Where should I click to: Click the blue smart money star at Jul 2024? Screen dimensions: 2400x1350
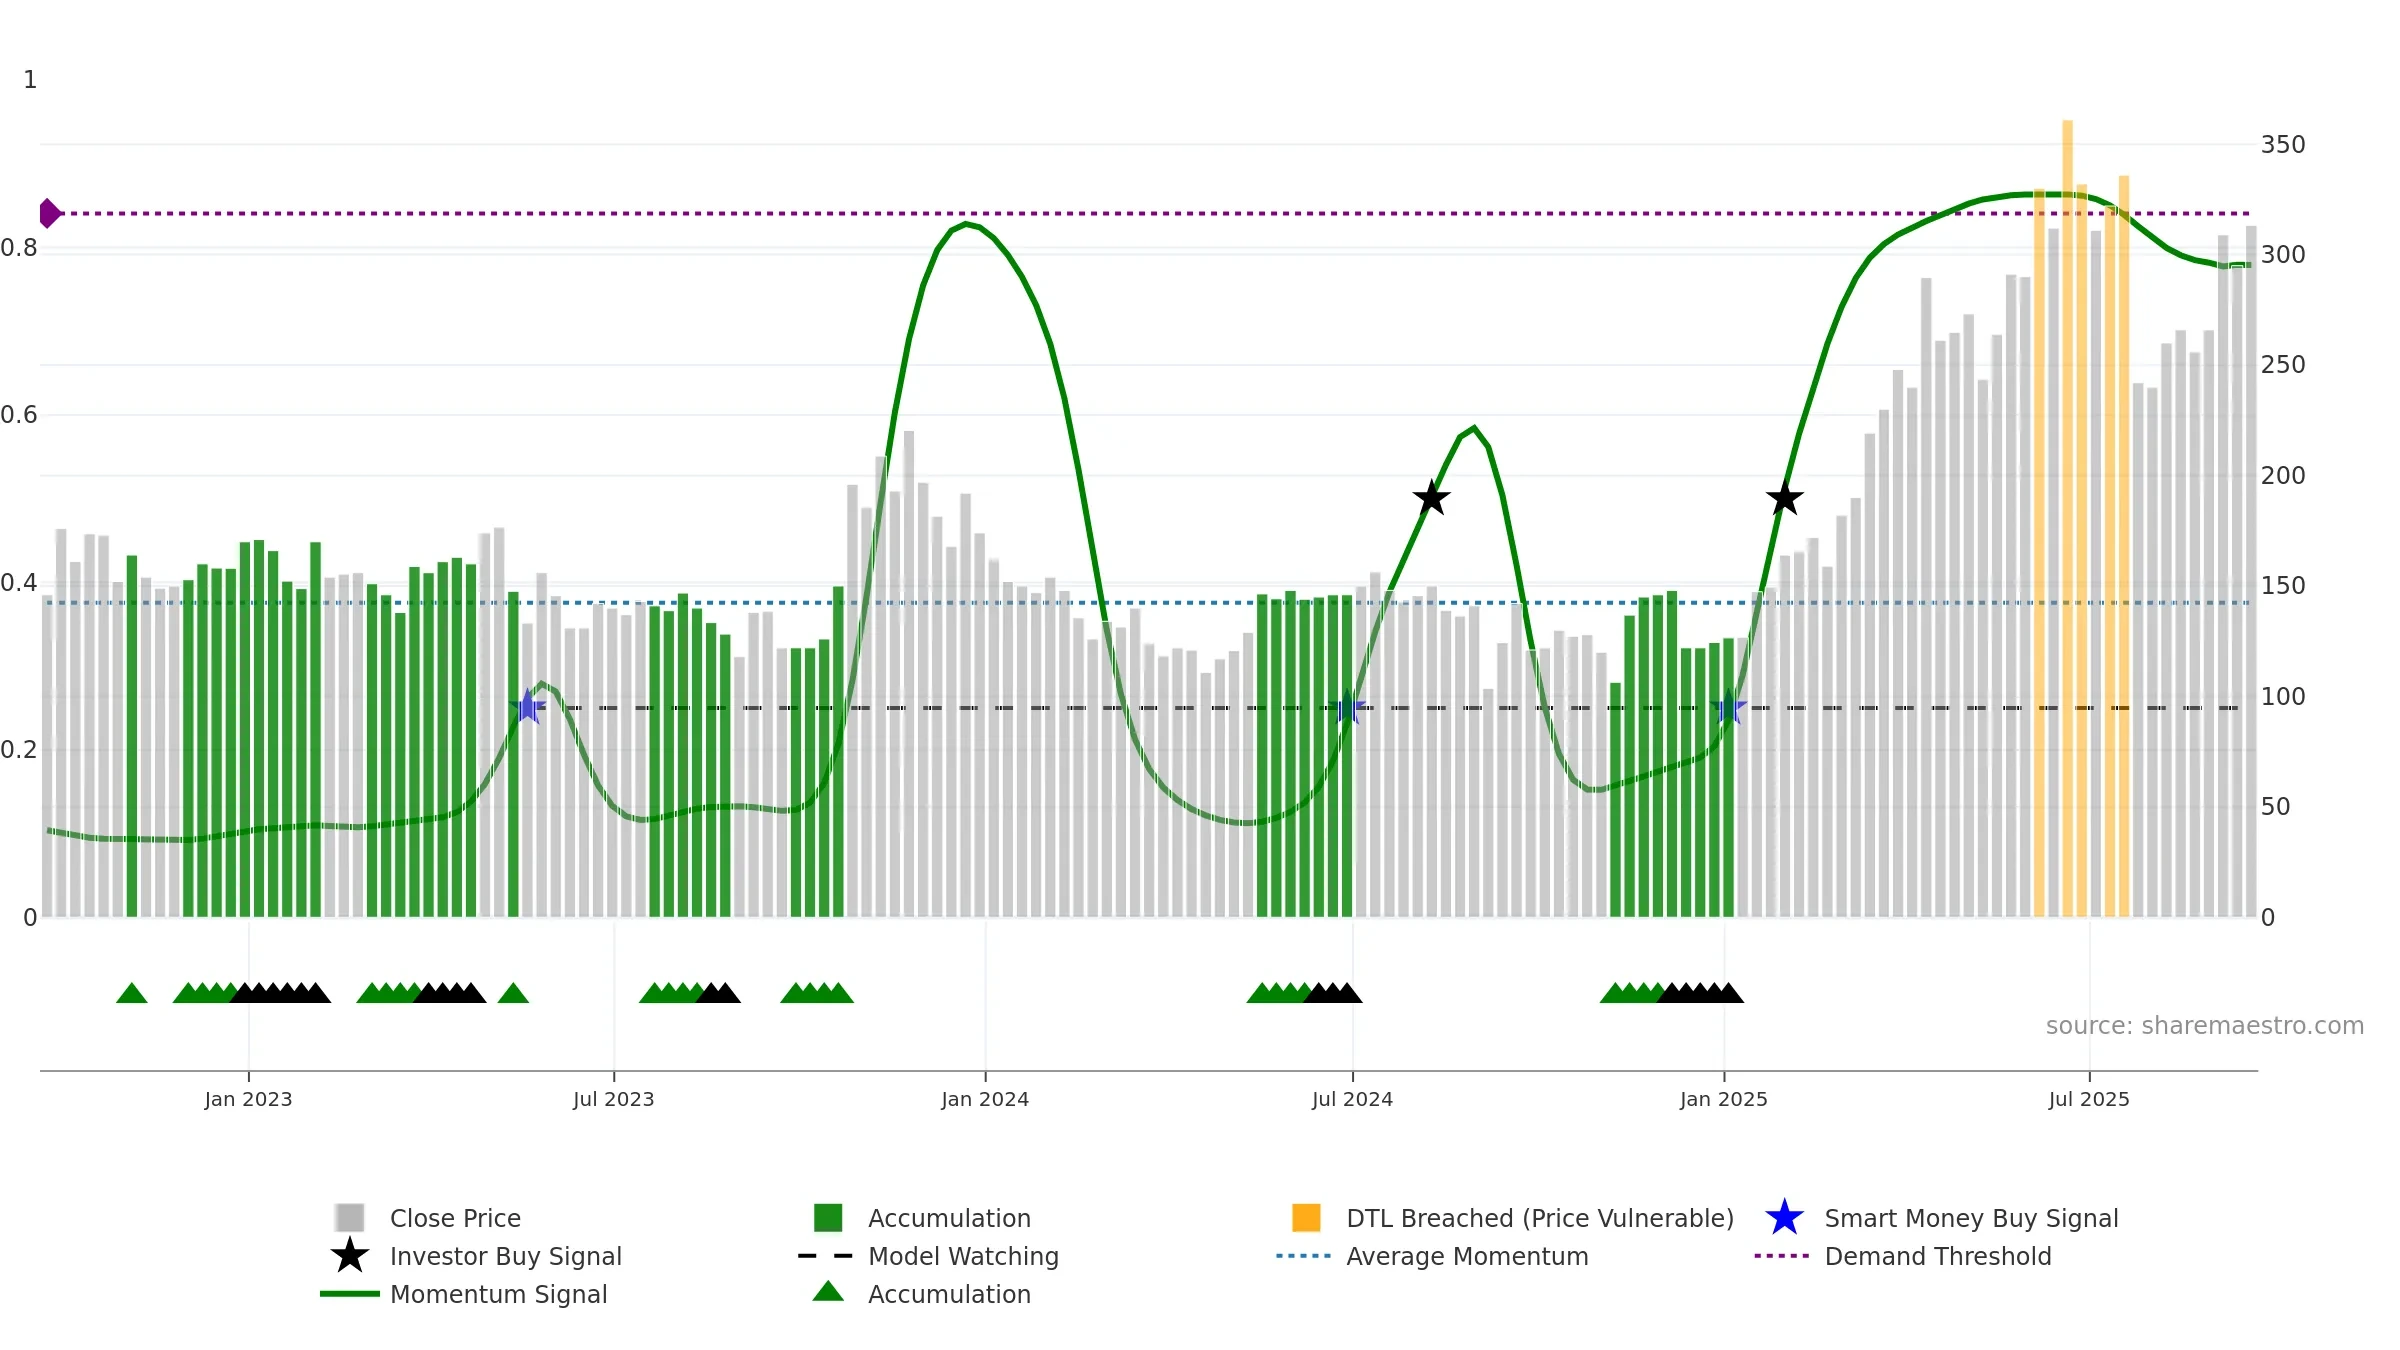pos(1348,707)
